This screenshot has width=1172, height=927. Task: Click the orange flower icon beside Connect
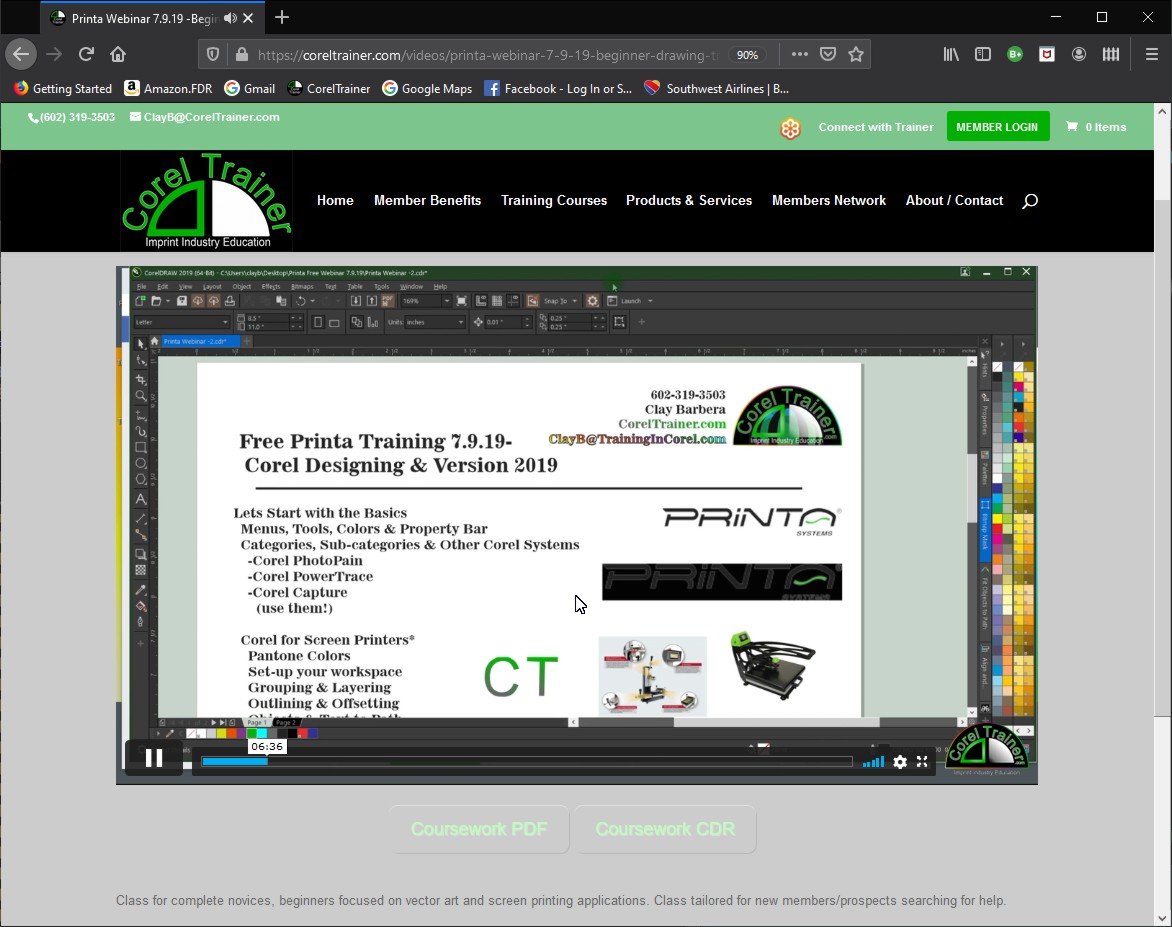pos(790,128)
